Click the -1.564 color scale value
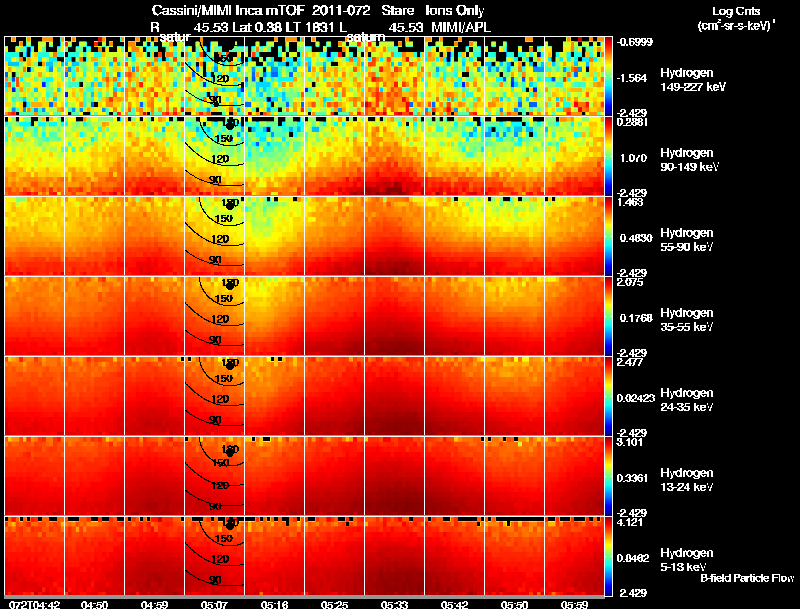Image resolution: width=800 pixels, height=609 pixels. click(x=632, y=78)
